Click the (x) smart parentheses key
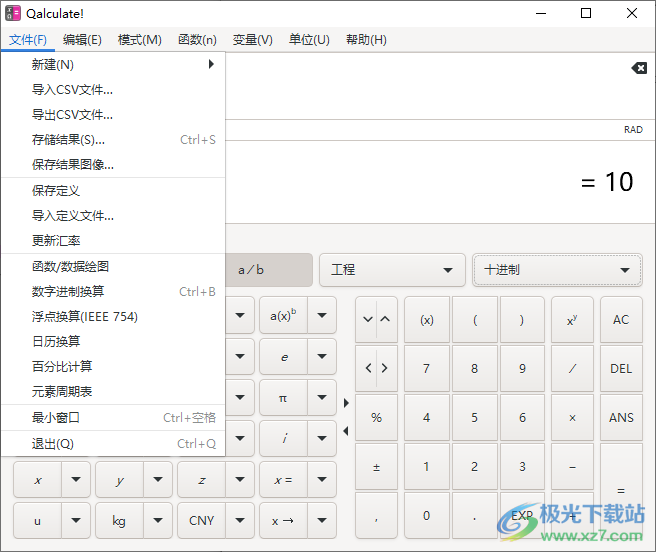The width and height of the screenshot is (656, 552). (x=427, y=320)
